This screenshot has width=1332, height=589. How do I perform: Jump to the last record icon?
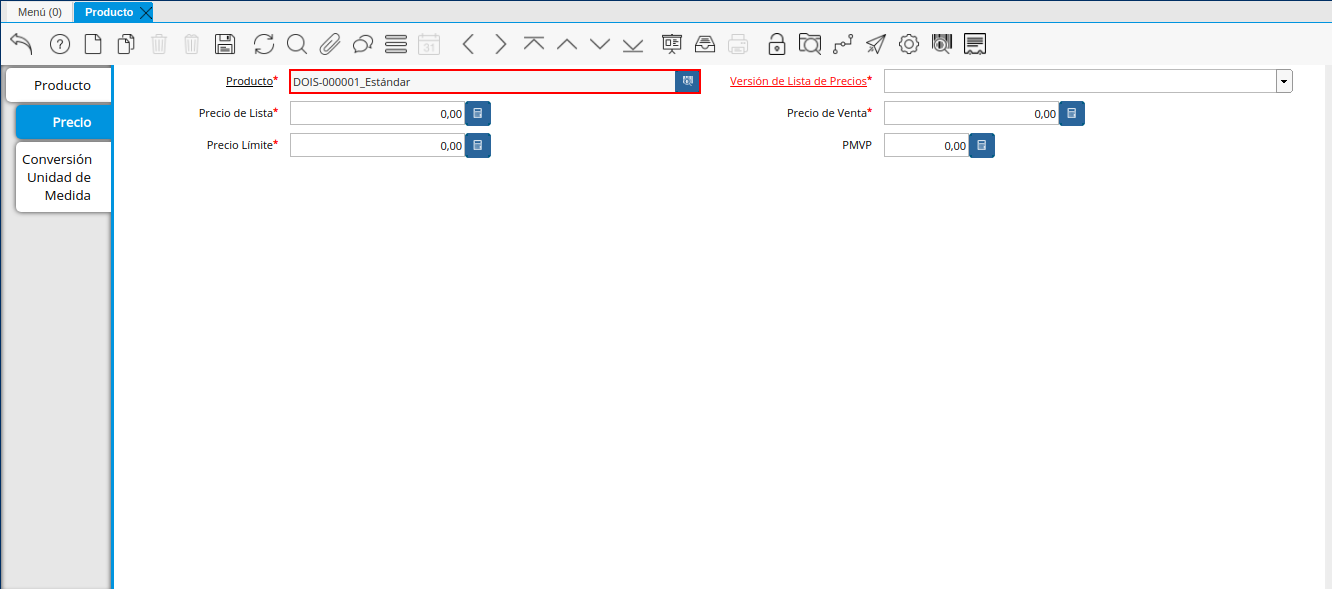[x=633, y=44]
